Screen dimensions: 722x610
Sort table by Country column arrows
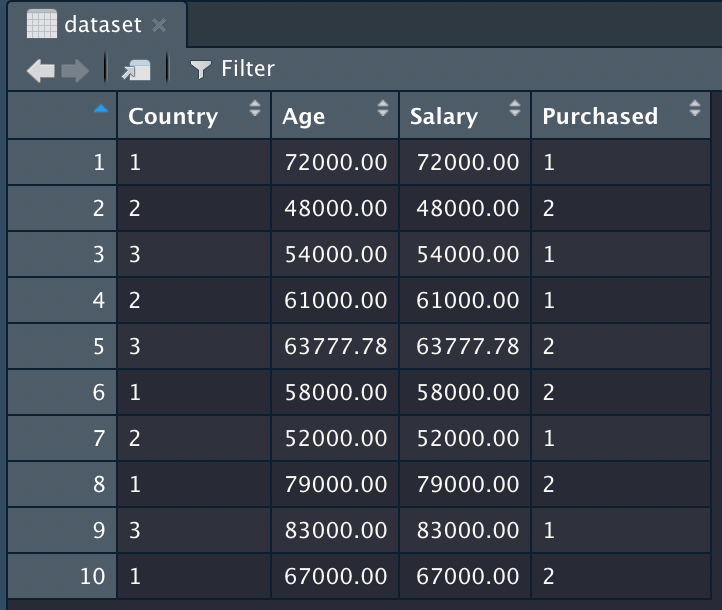[255, 109]
